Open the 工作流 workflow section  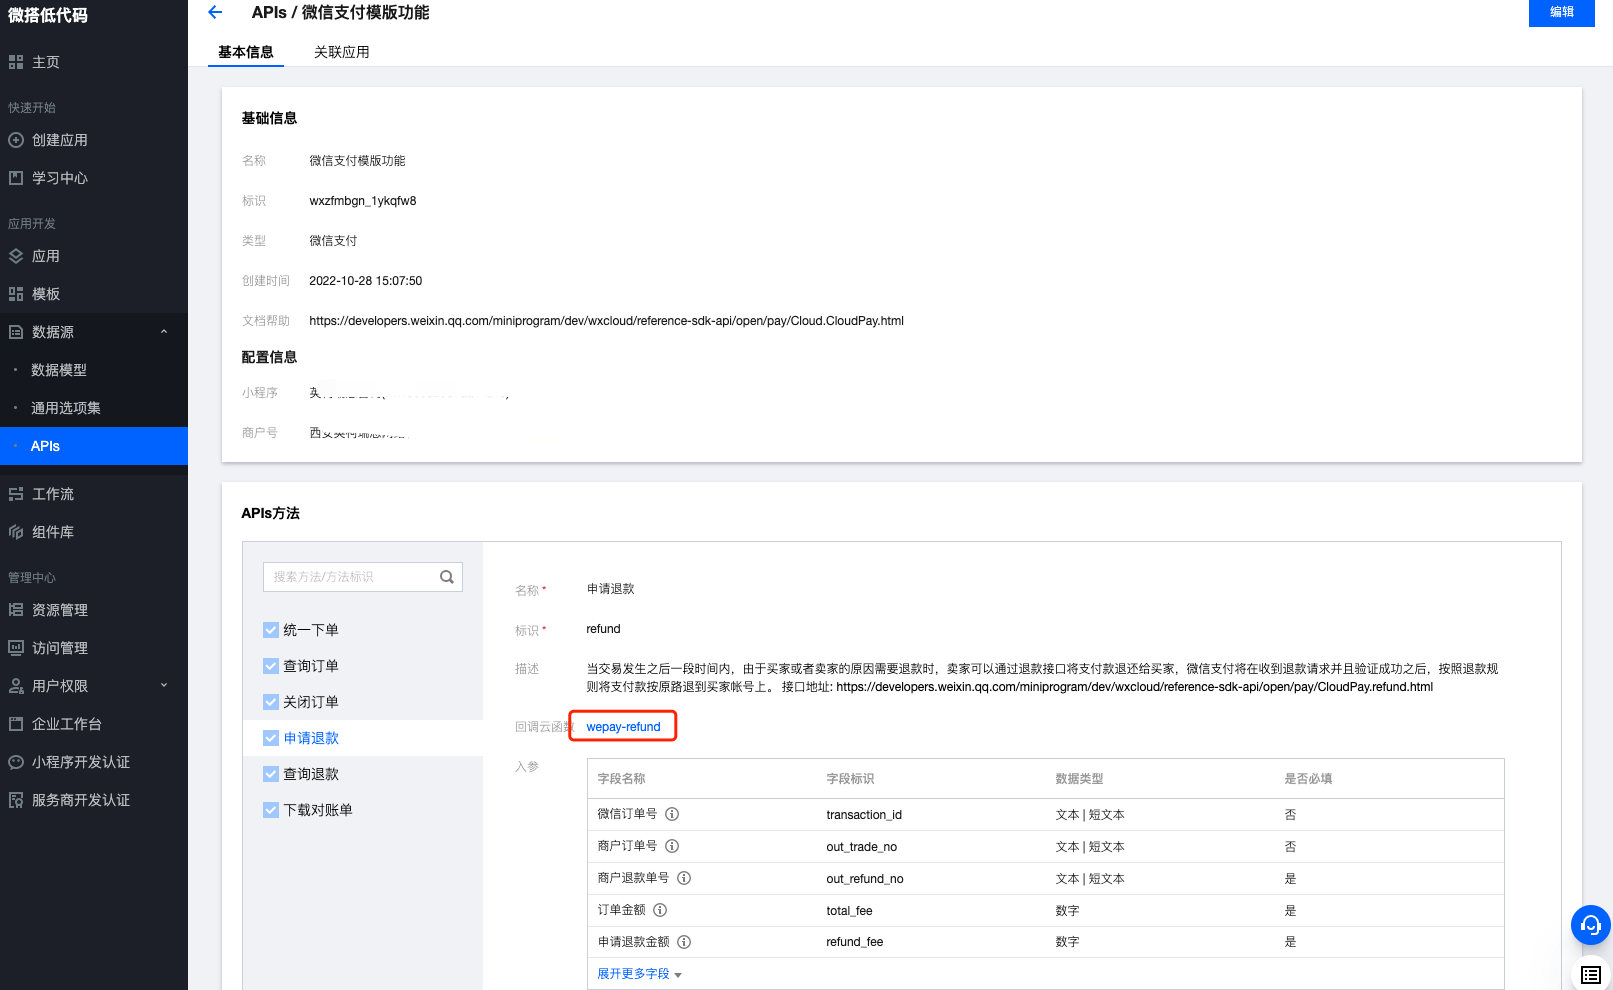click(52, 493)
